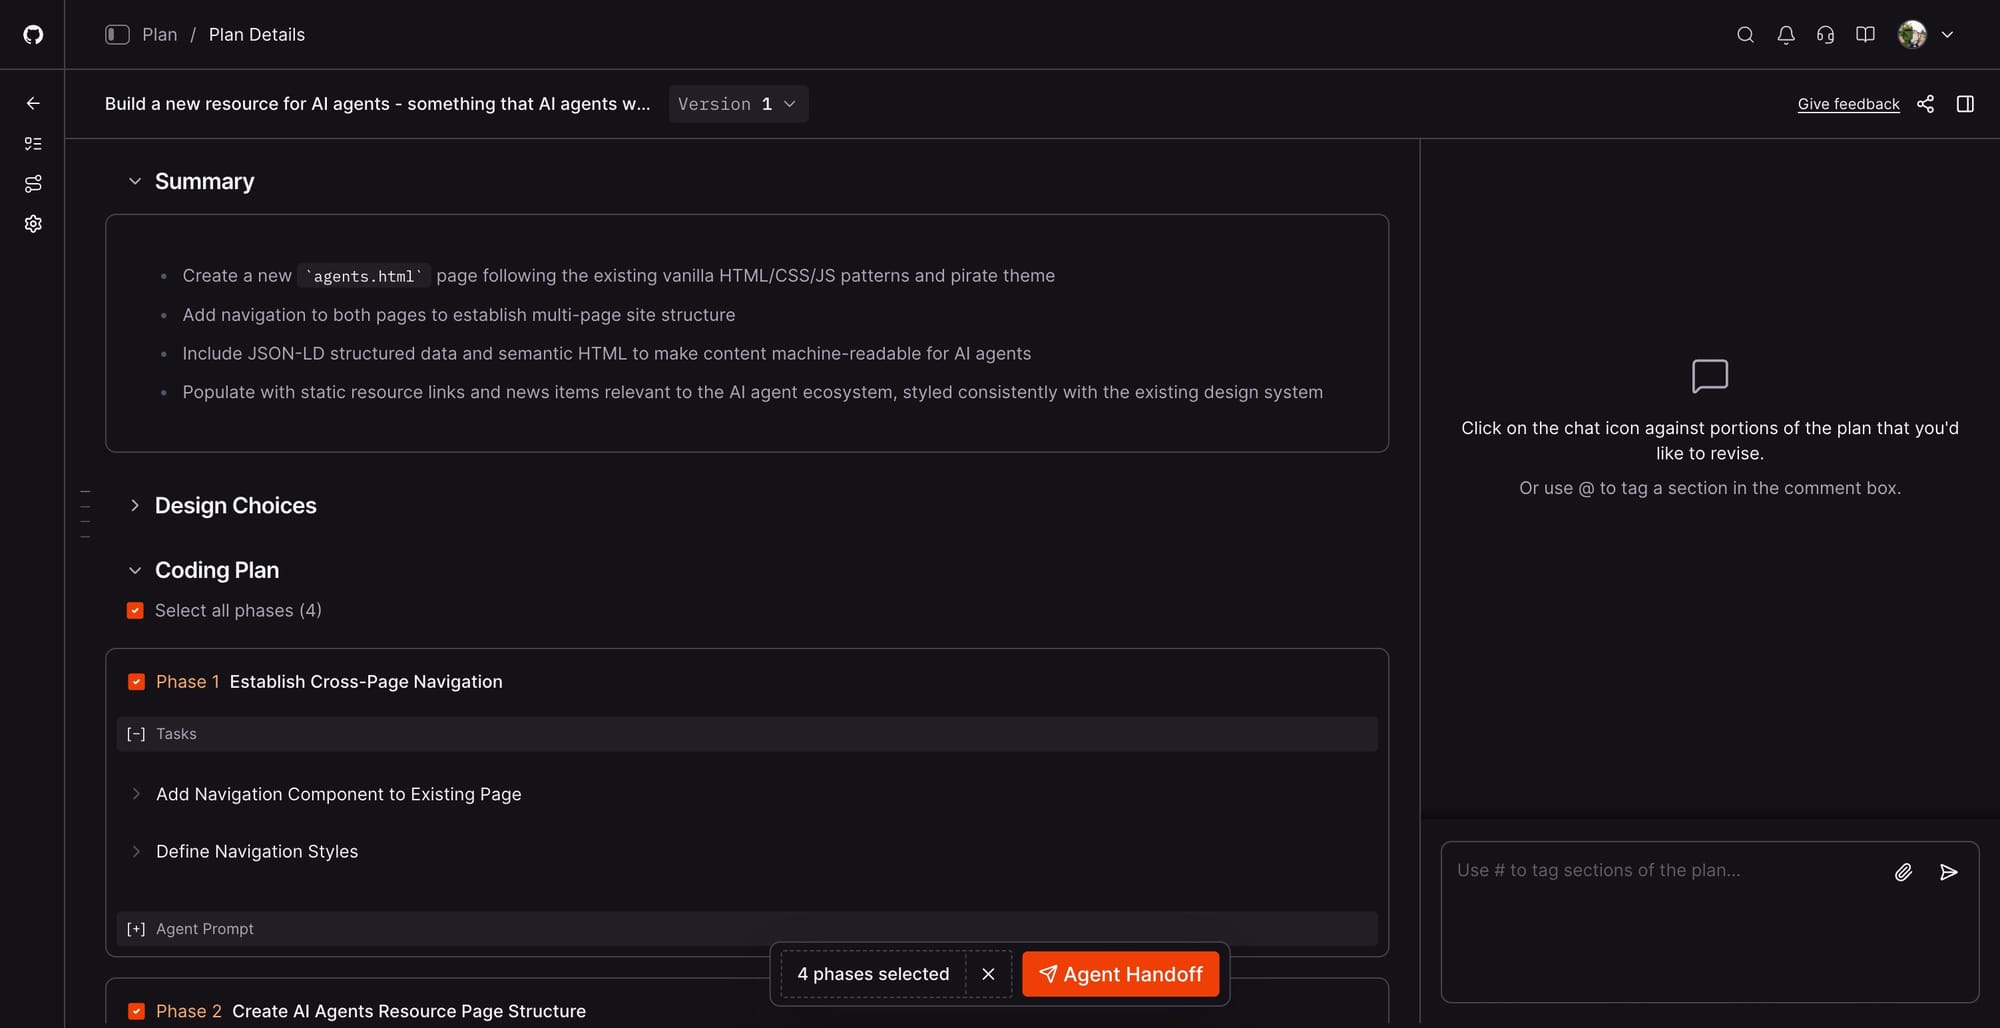Screen dimensions: 2000x1028
Task: Select the sessions/workflow icon in left sidebar
Action: pyautogui.click(x=32, y=183)
